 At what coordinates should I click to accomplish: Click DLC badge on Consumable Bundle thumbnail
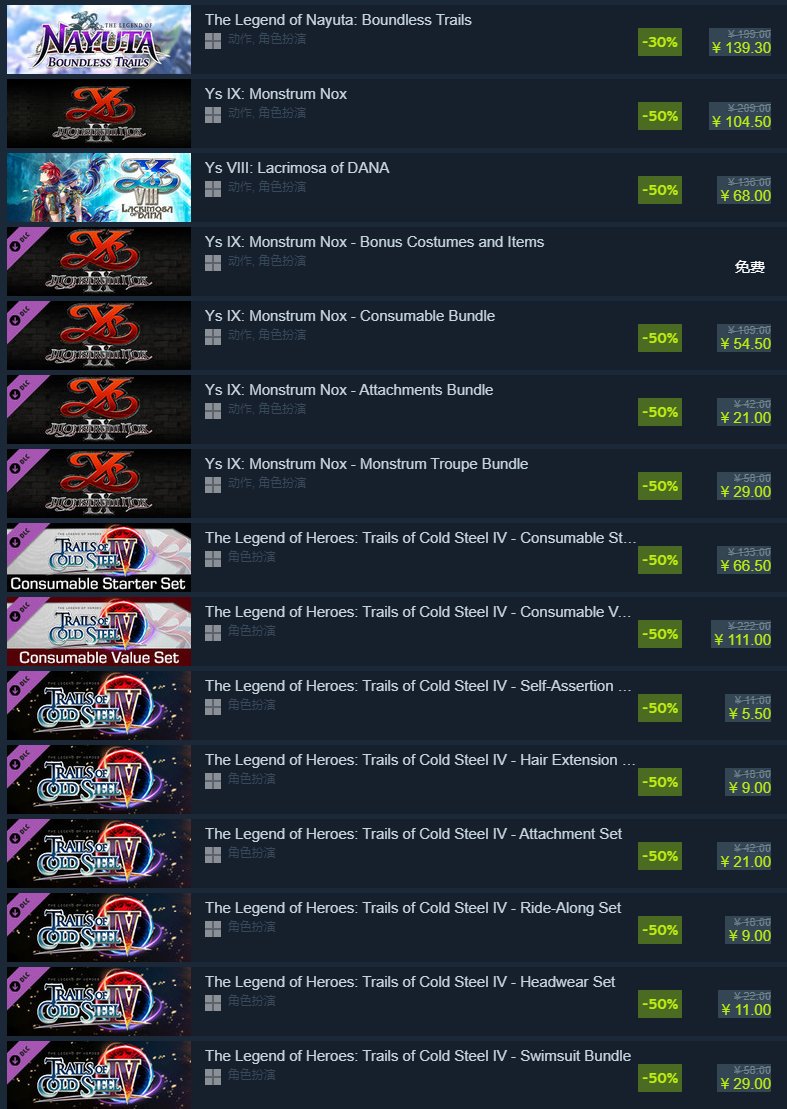21,315
